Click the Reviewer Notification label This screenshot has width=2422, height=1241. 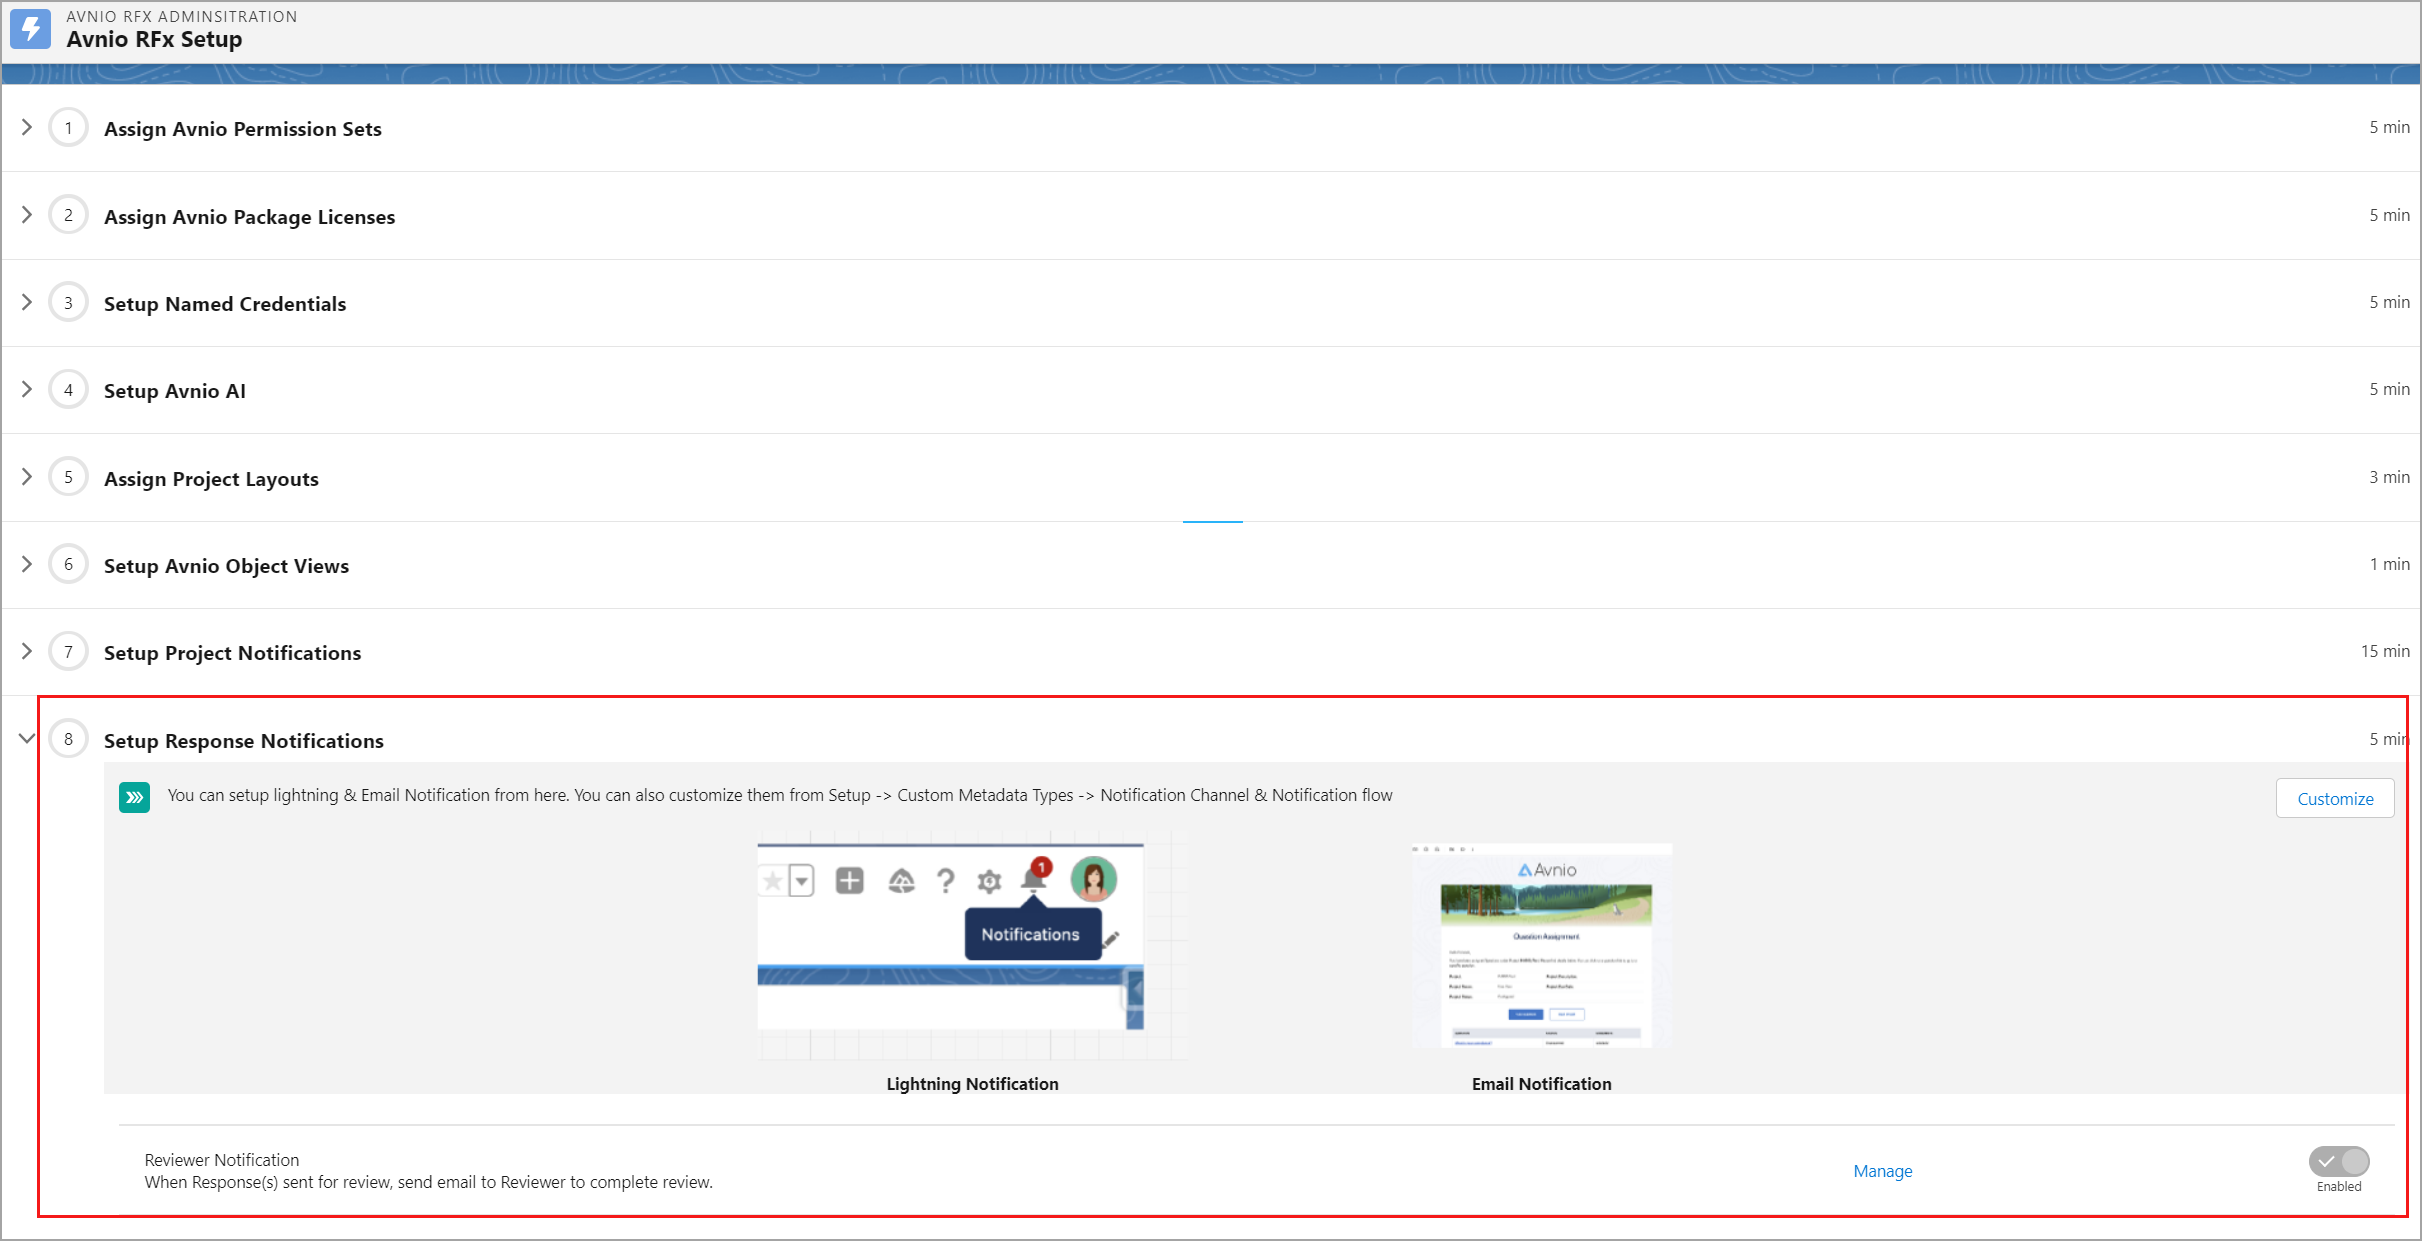(x=222, y=1160)
